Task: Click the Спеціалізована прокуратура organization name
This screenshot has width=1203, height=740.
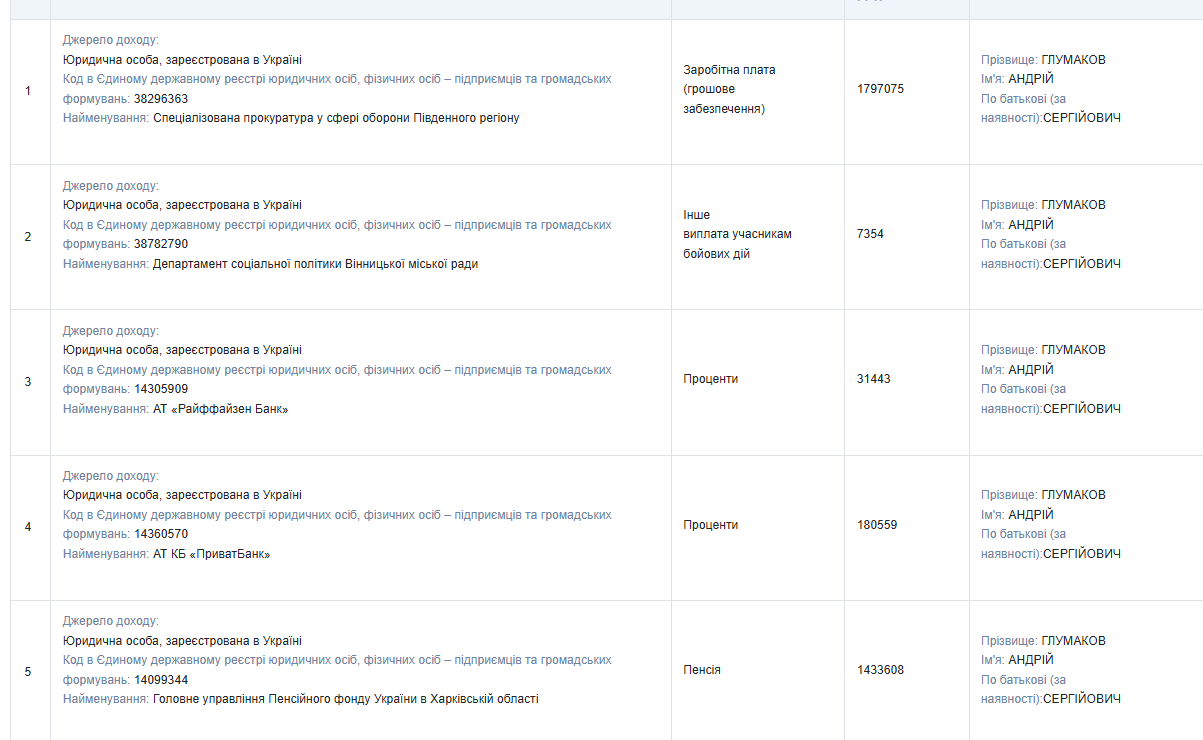Action: [336, 118]
